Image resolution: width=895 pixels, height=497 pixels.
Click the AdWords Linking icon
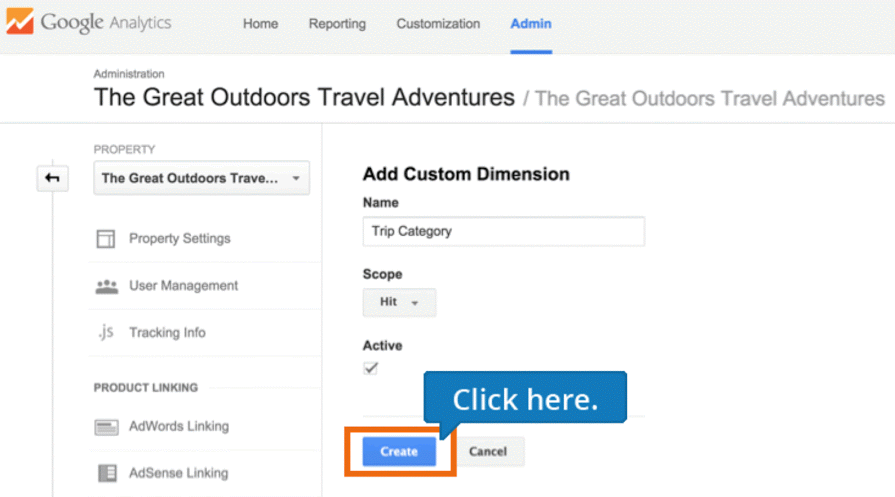click(x=107, y=427)
